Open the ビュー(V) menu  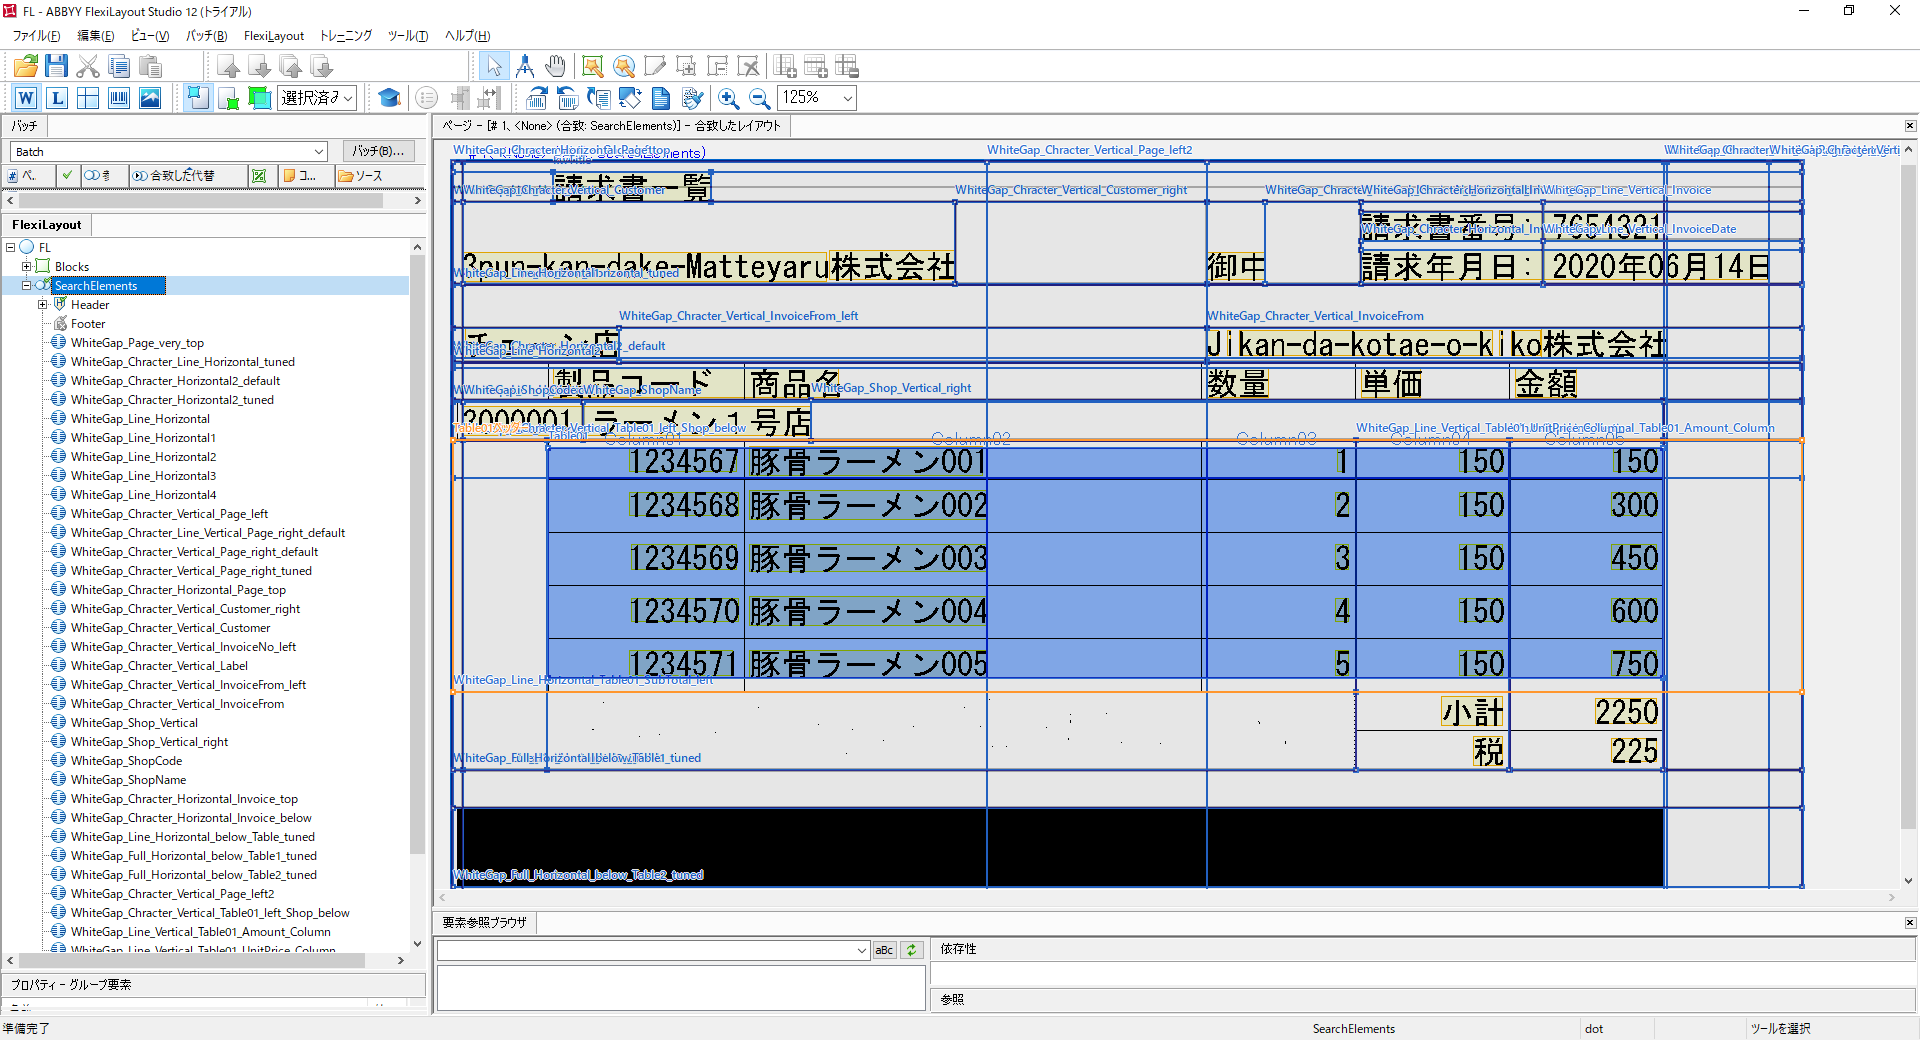[150, 35]
